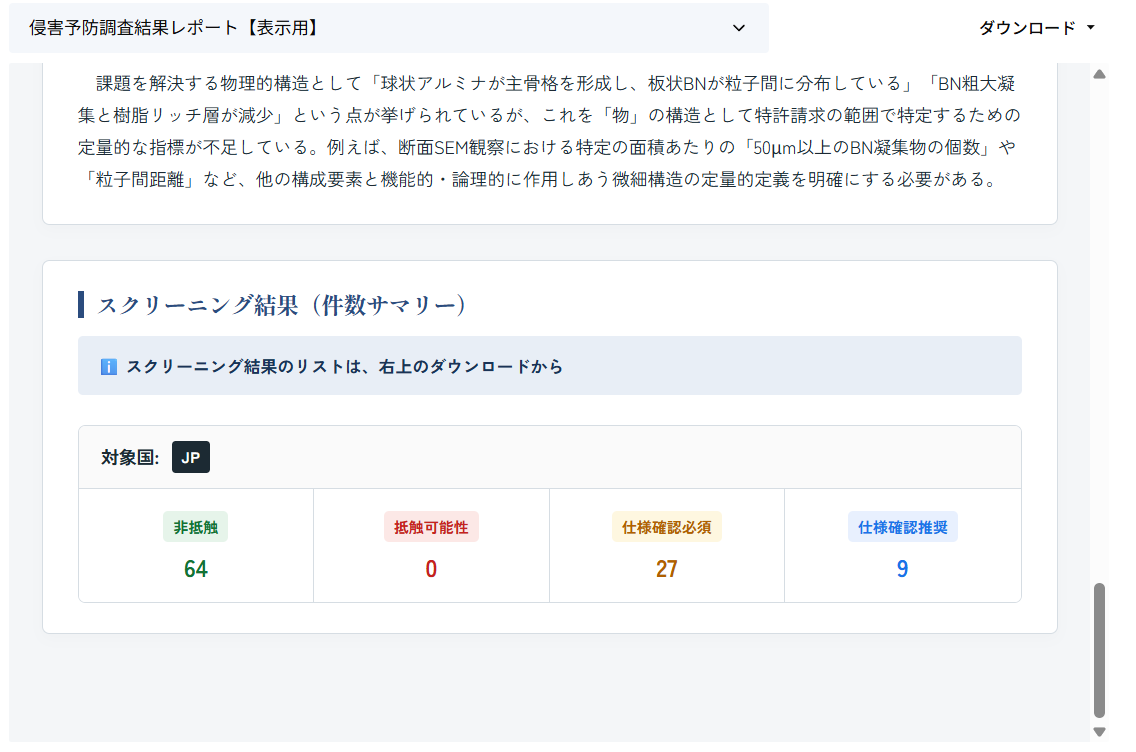Open the ダウンロード menu

coord(1036,28)
